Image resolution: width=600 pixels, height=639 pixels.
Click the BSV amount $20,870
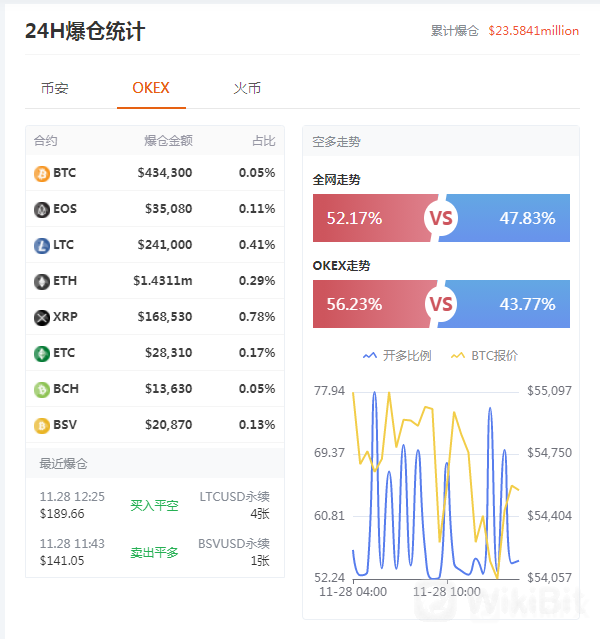tap(169, 425)
